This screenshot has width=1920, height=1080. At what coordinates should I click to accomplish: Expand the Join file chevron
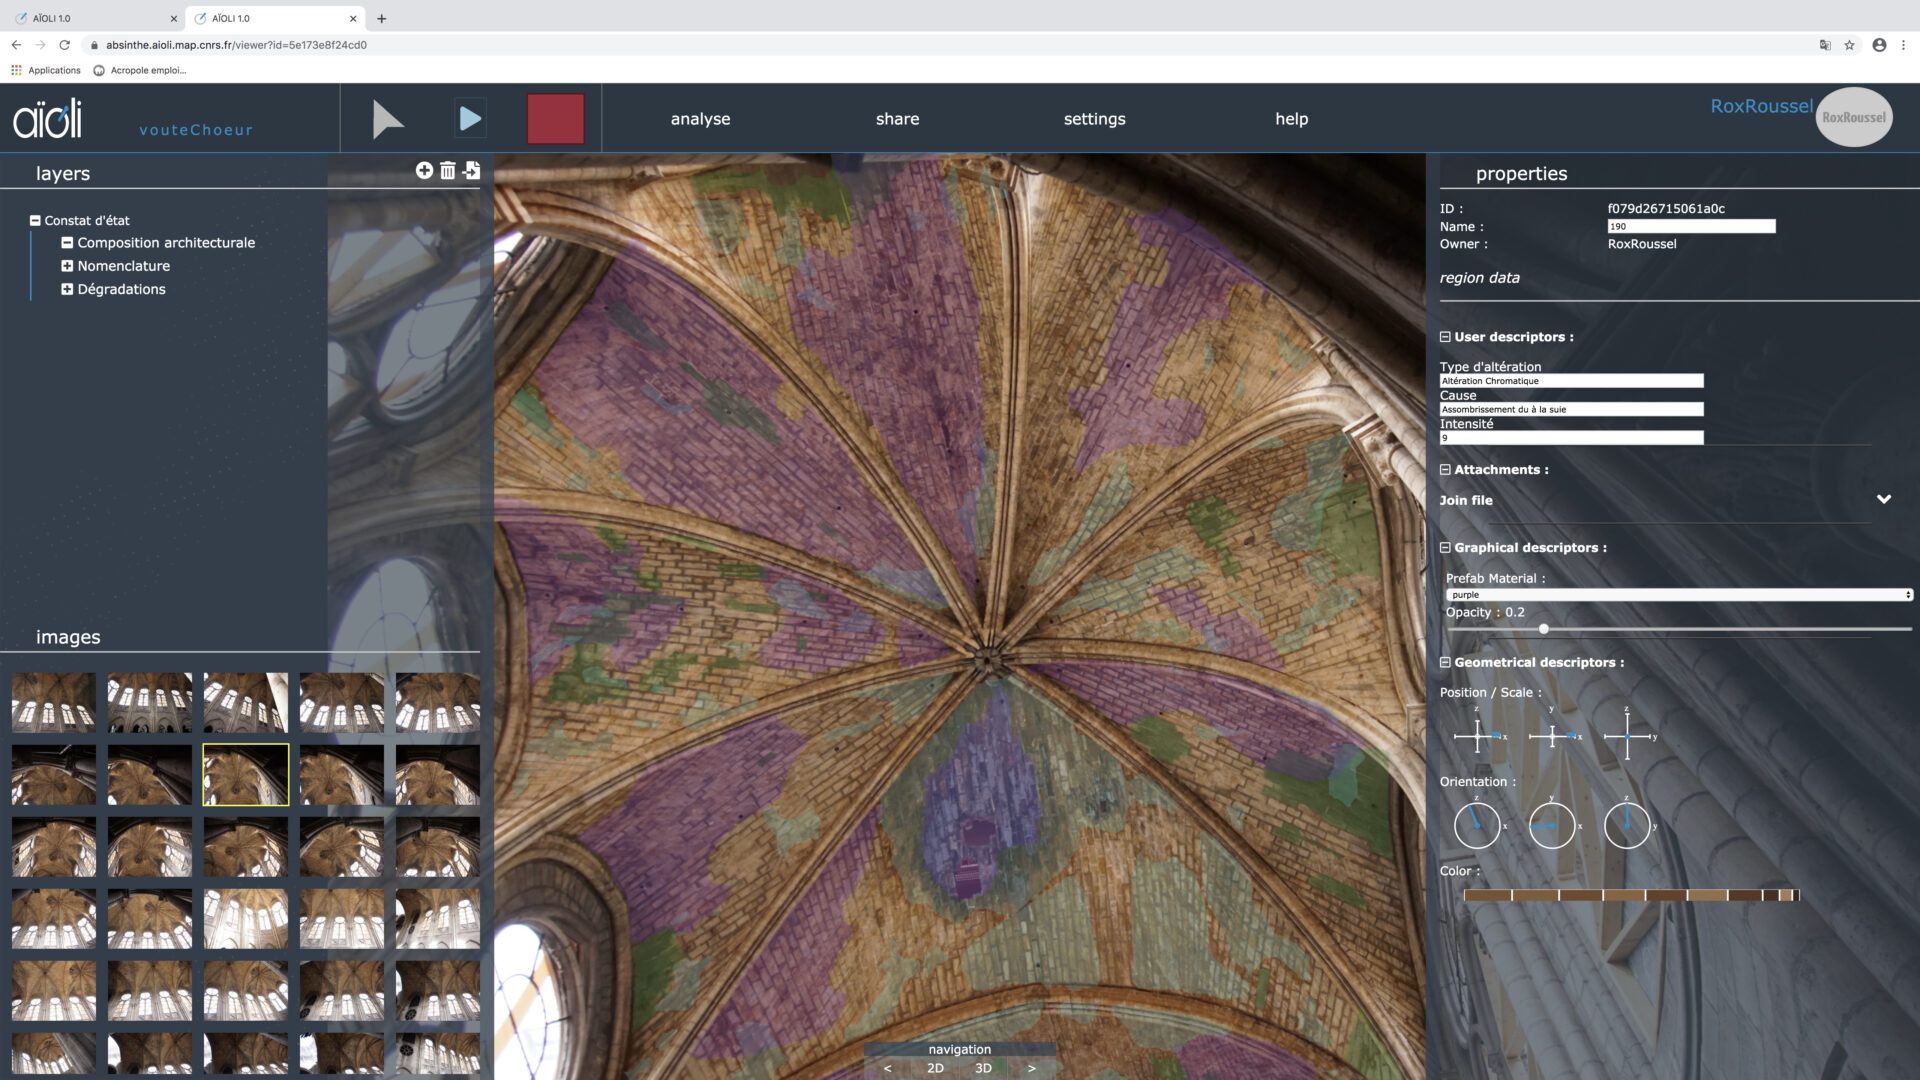(x=1883, y=499)
